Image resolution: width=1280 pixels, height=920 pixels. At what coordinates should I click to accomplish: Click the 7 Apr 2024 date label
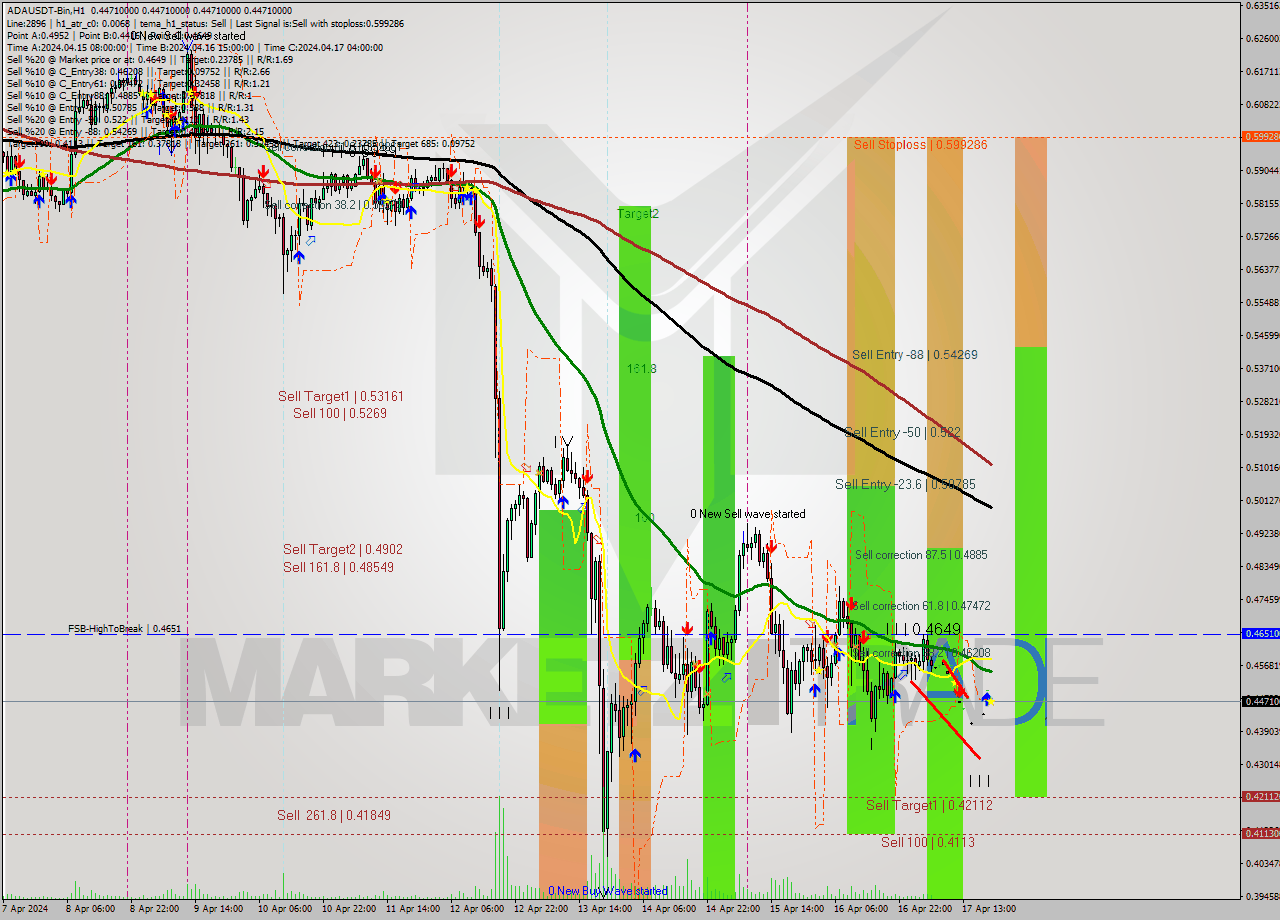(25, 909)
